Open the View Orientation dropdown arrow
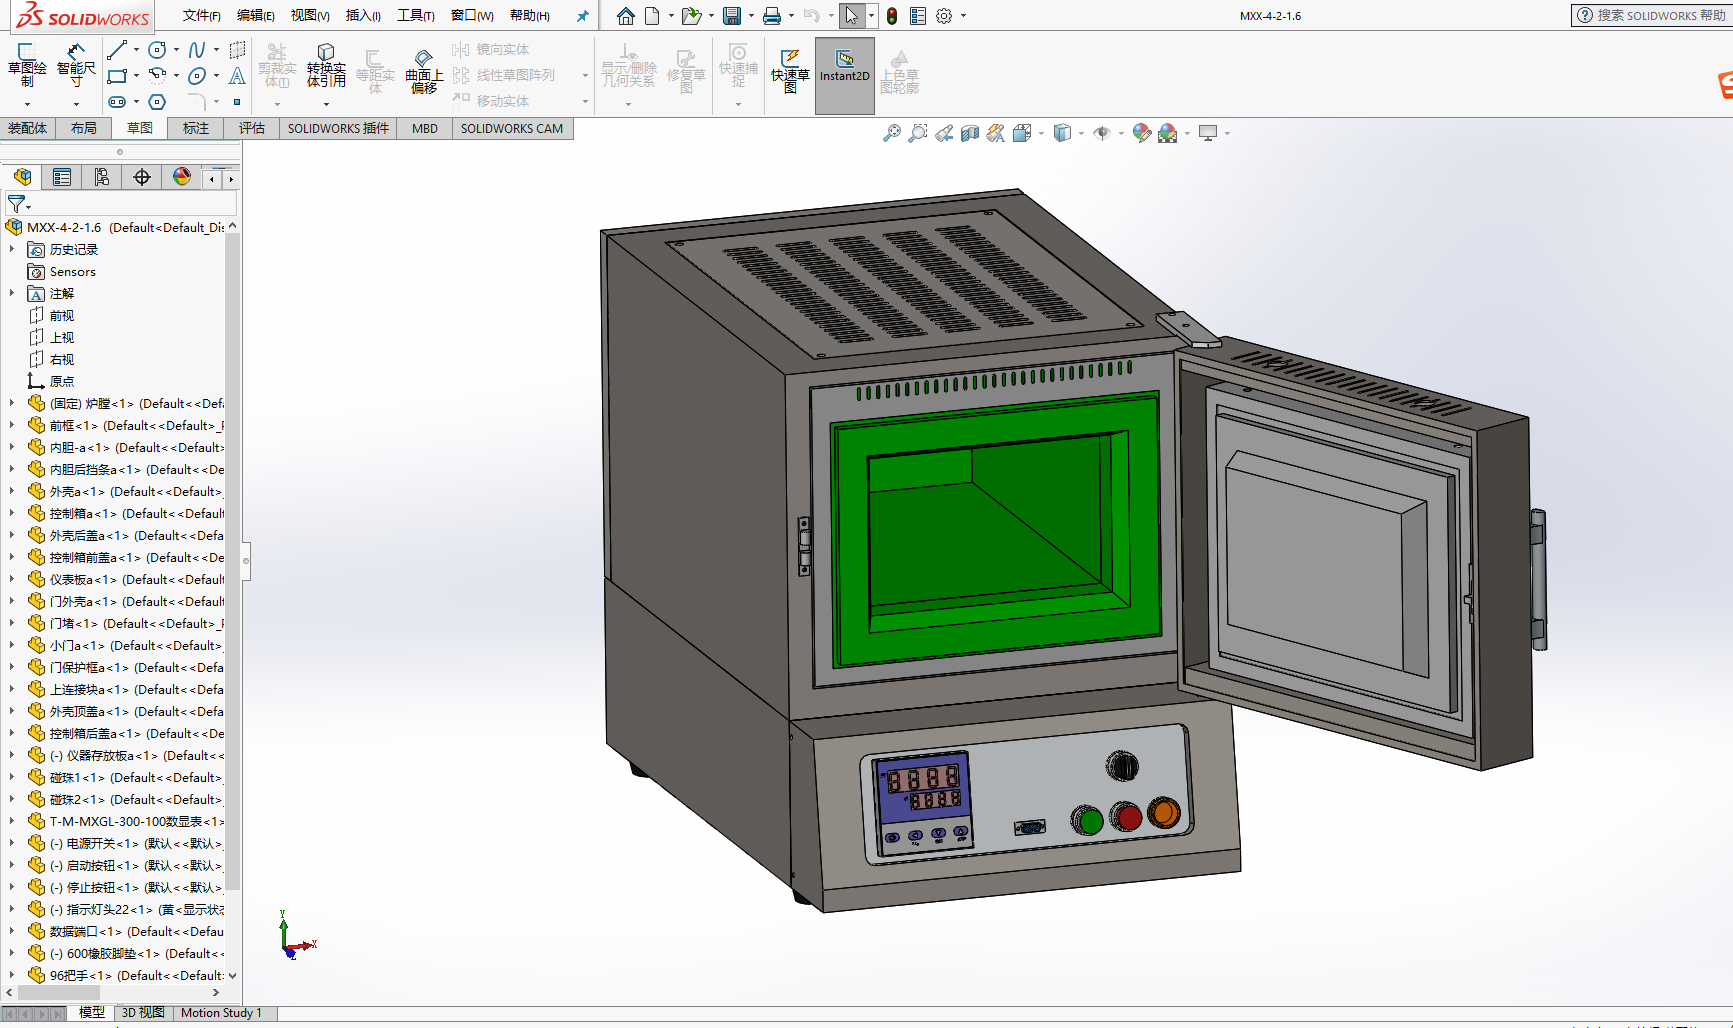The image size is (1733, 1028). [x=1041, y=133]
